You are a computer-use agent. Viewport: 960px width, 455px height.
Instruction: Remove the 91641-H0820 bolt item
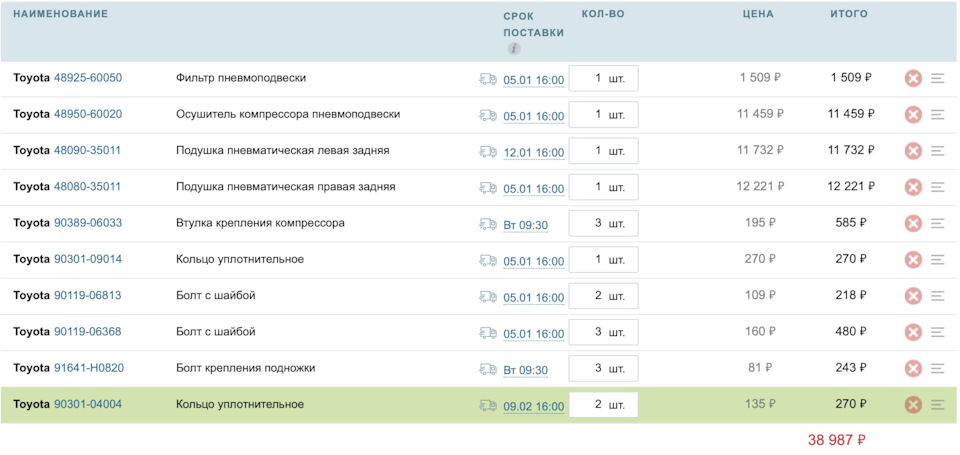(x=913, y=368)
